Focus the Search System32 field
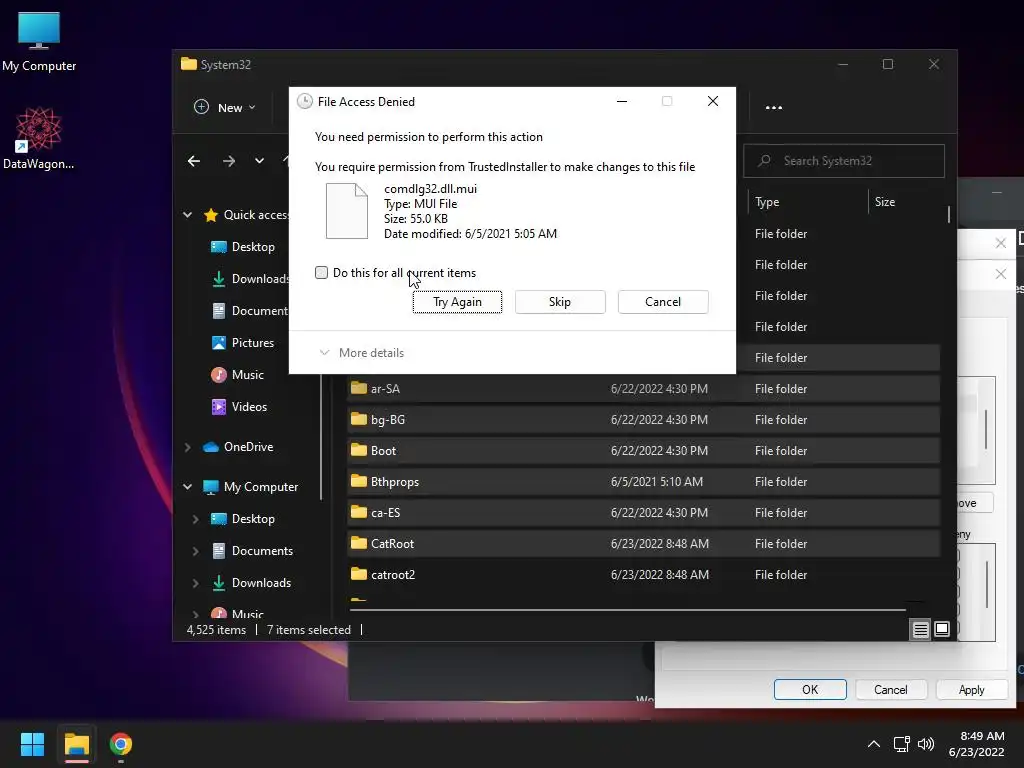1024x768 pixels. pos(844,161)
